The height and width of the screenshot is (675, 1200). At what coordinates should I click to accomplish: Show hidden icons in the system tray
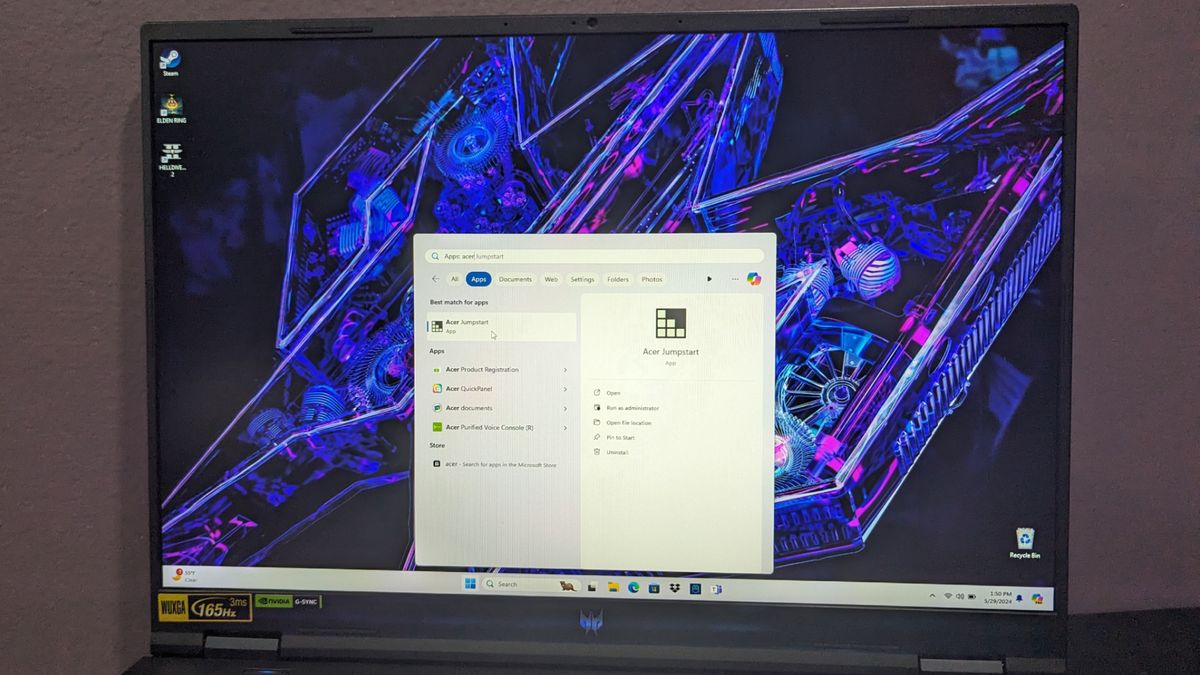click(932, 594)
